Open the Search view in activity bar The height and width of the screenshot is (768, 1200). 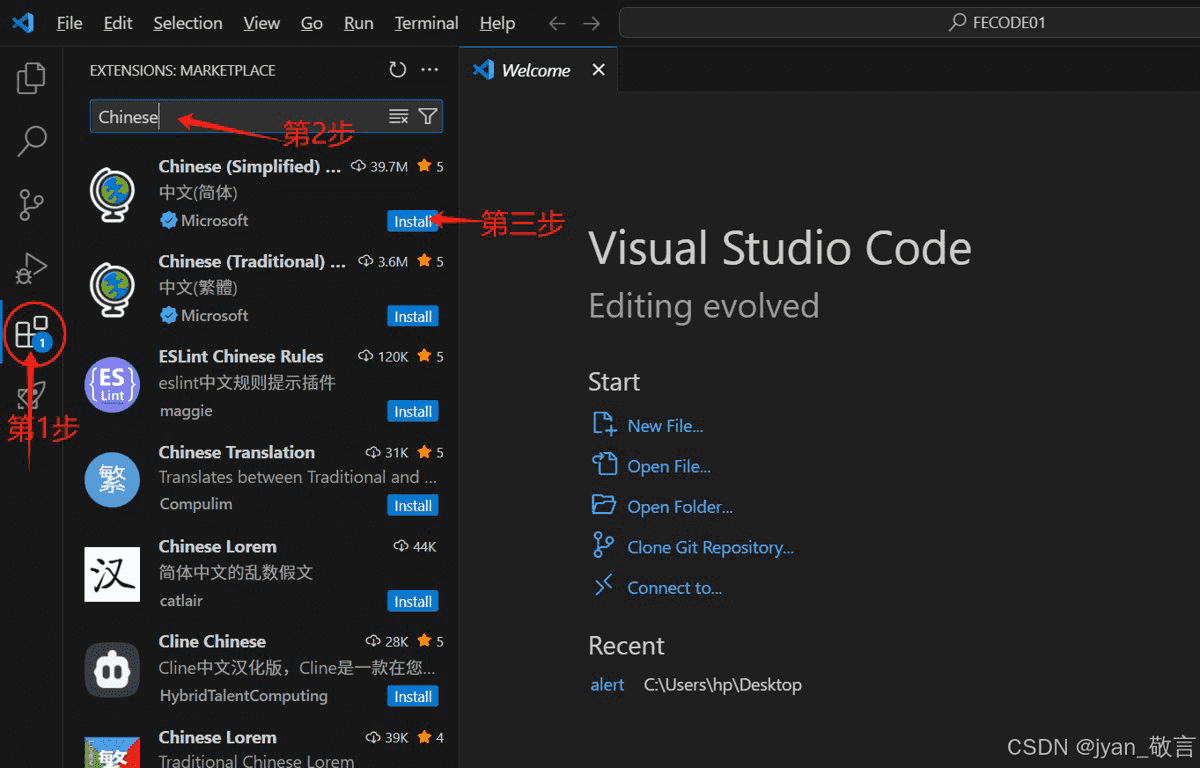coord(31,141)
